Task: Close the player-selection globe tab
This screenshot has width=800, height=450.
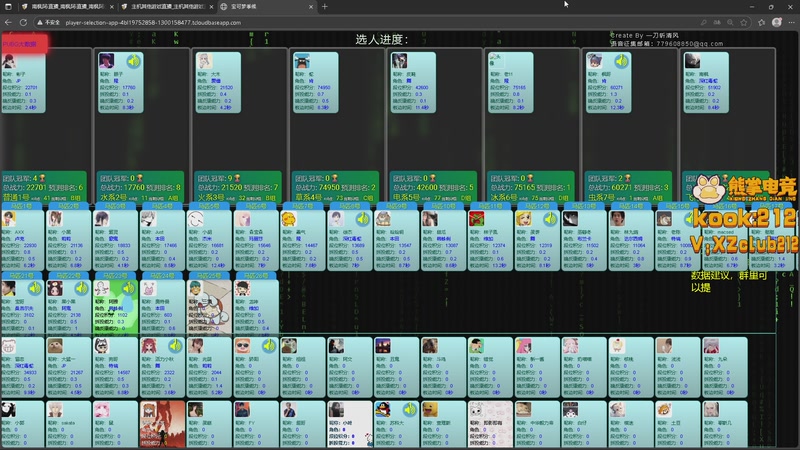Action: pos(311,7)
